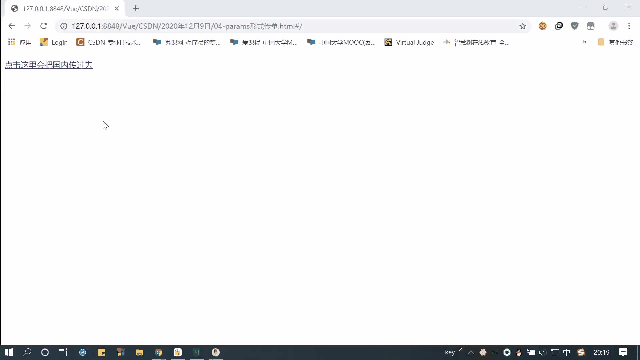Open the yellow sticky notes taskbar icon

(101, 352)
